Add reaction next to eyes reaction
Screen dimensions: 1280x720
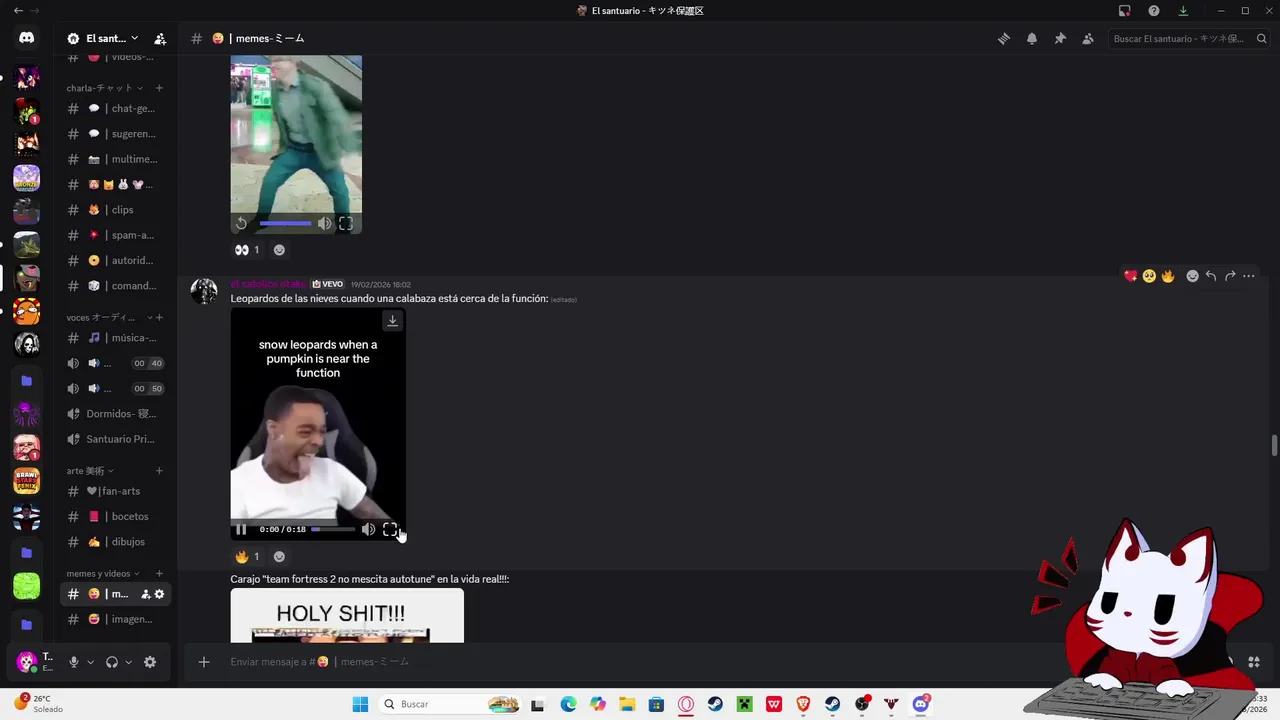point(279,250)
